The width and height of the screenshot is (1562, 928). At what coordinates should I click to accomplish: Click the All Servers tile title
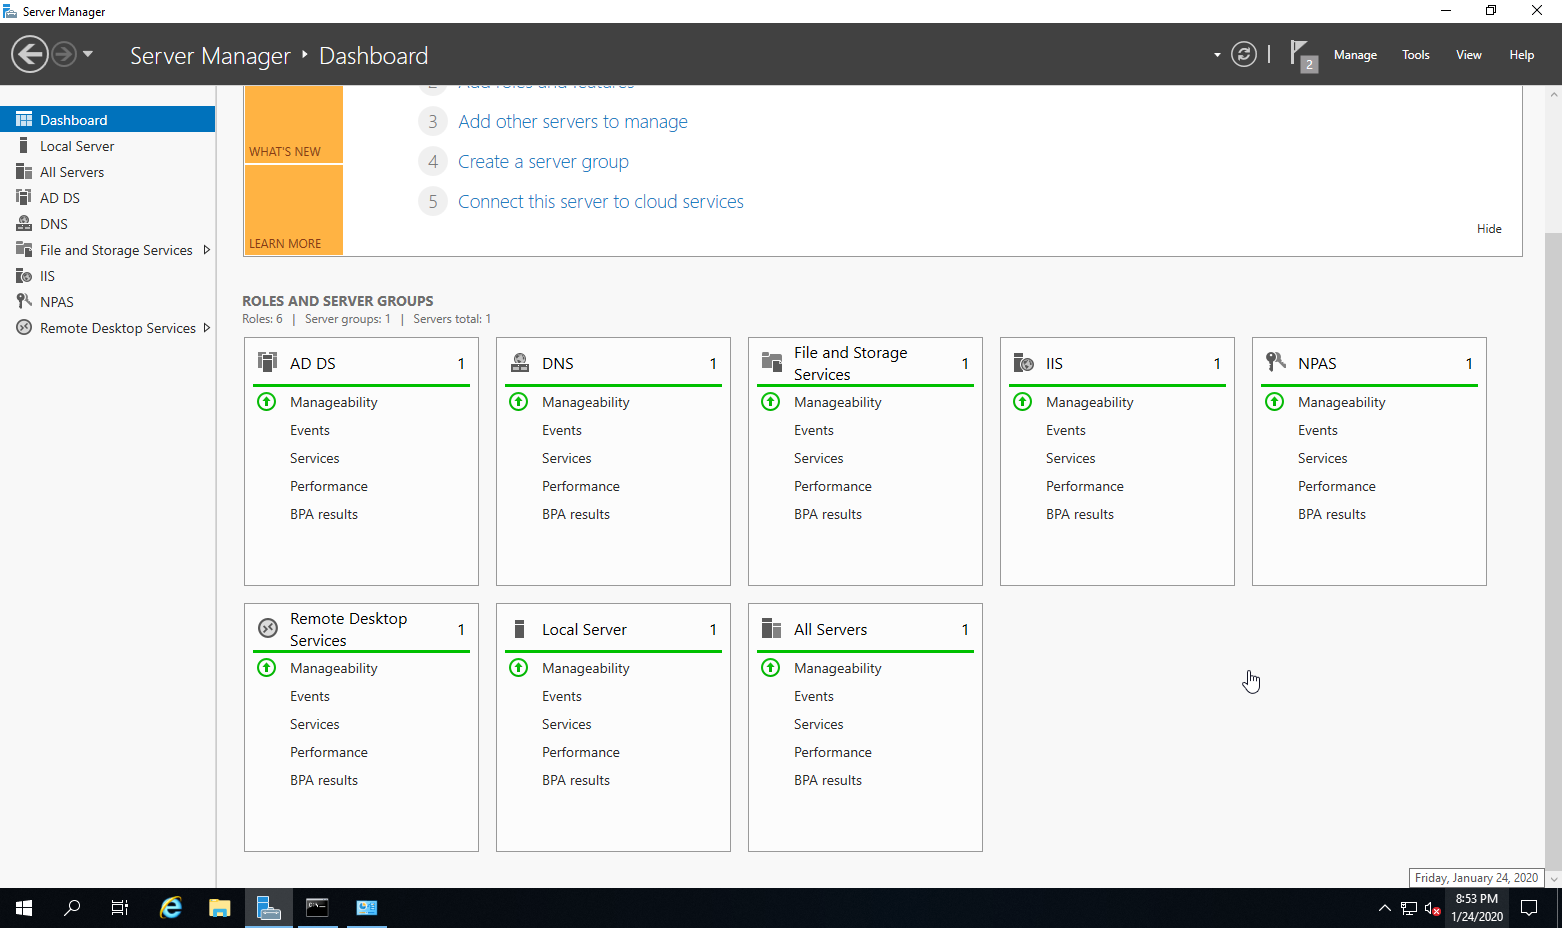(831, 629)
